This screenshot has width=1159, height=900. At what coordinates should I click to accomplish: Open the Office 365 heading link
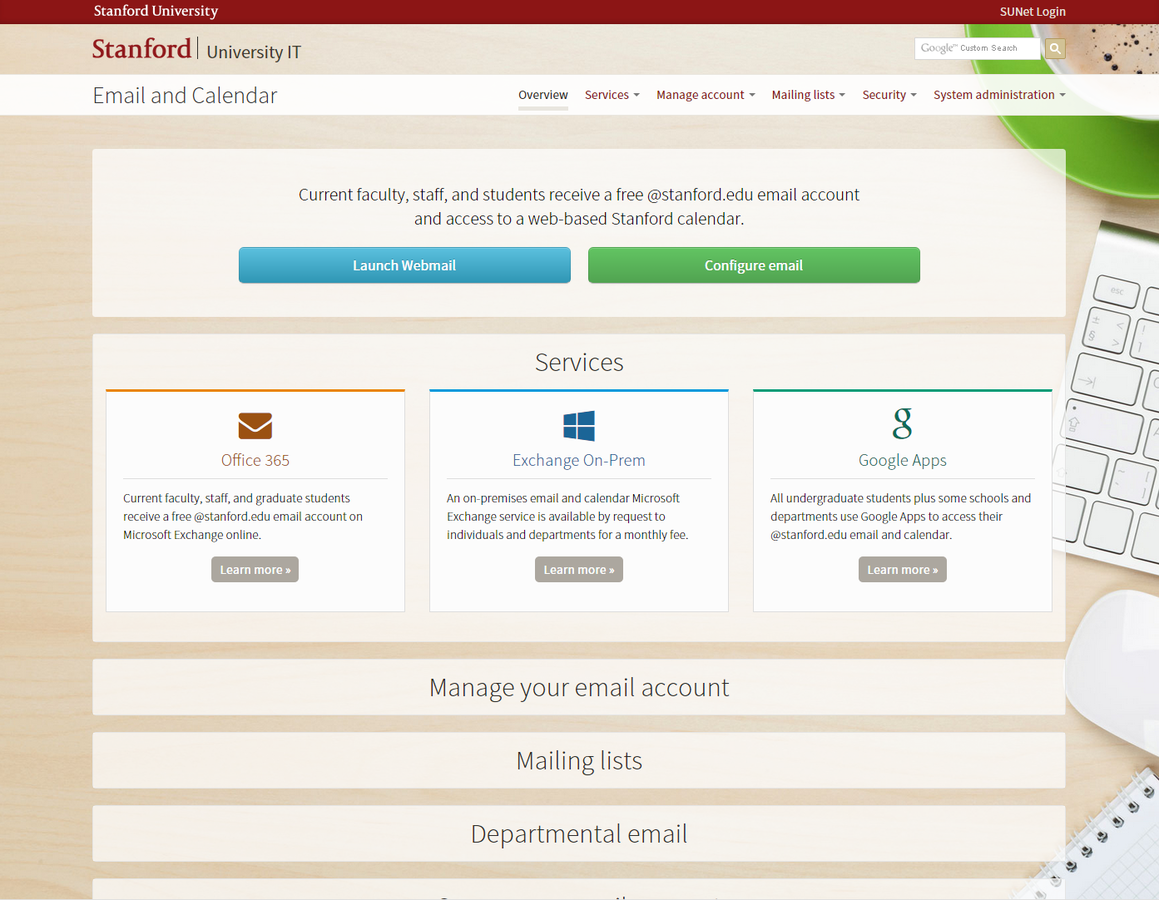click(255, 460)
